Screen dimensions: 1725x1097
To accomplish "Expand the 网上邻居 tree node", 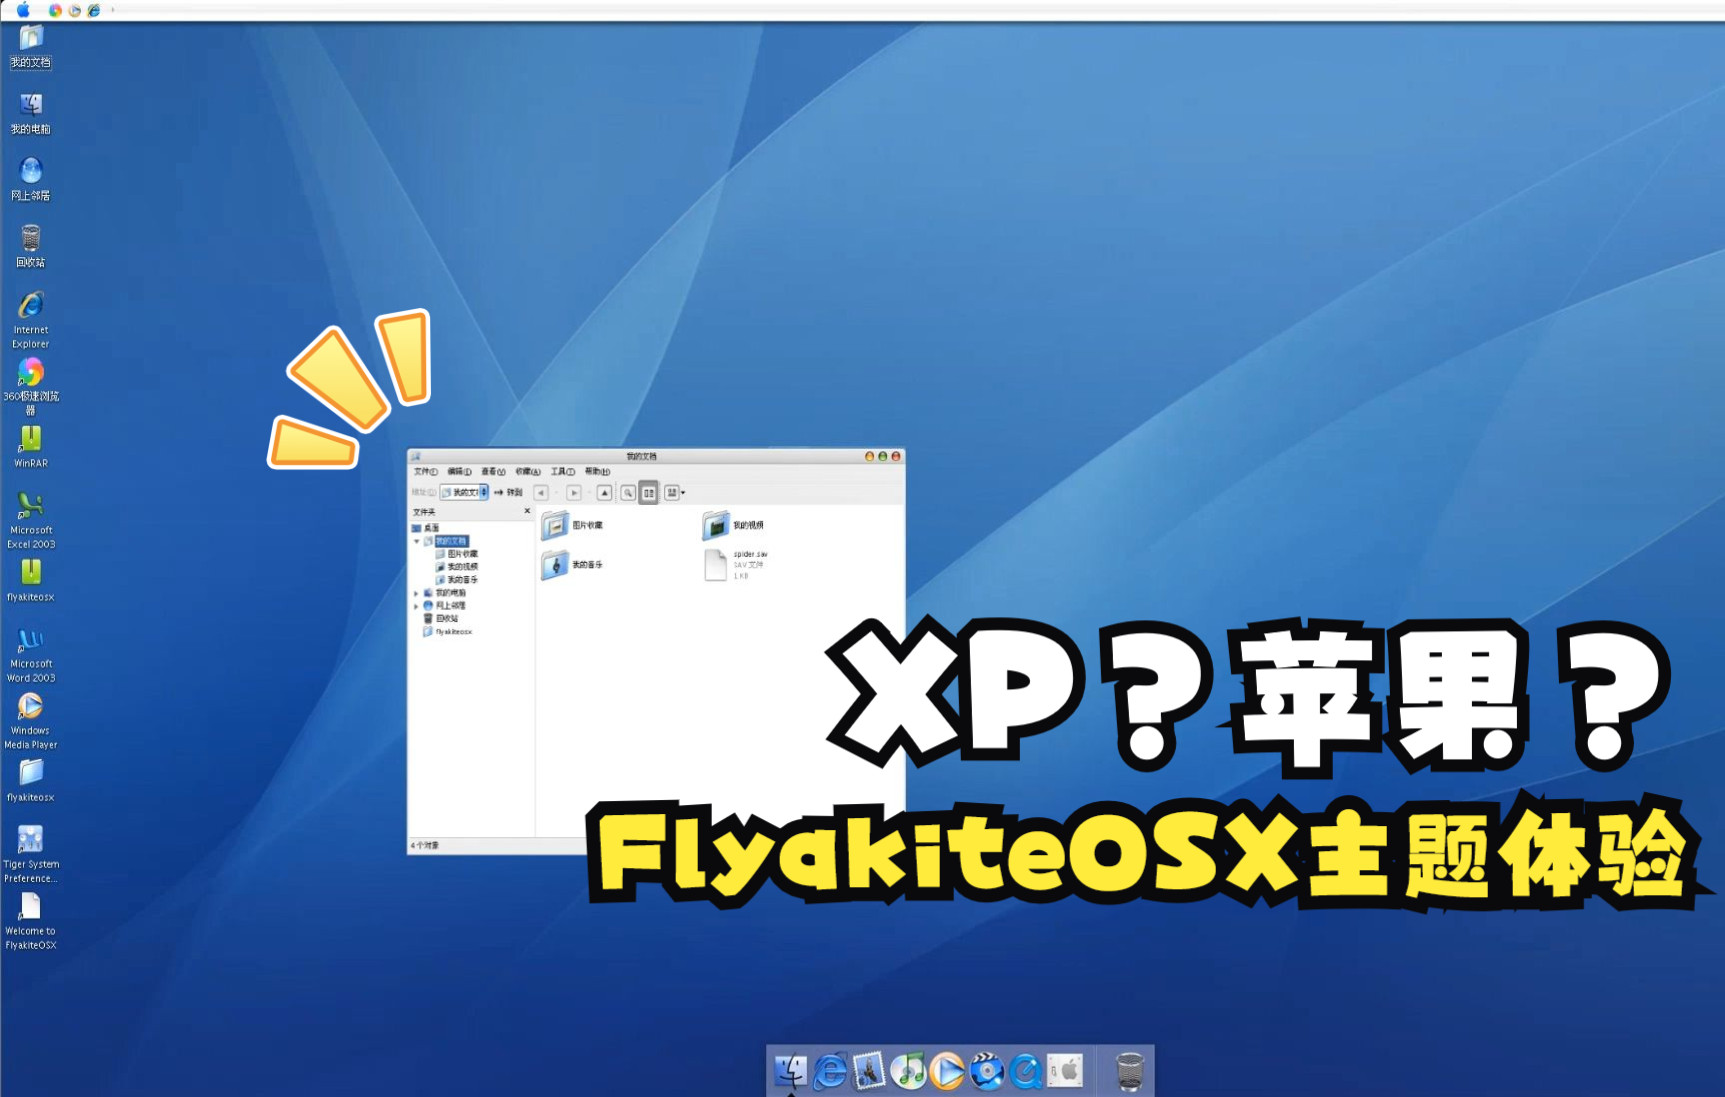I will click(417, 606).
